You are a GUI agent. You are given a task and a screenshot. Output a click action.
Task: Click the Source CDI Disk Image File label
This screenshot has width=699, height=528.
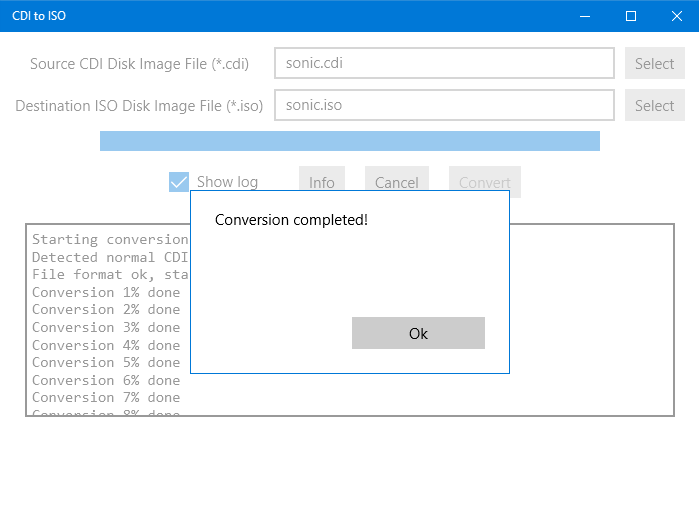pyautogui.click(x=139, y=64)
